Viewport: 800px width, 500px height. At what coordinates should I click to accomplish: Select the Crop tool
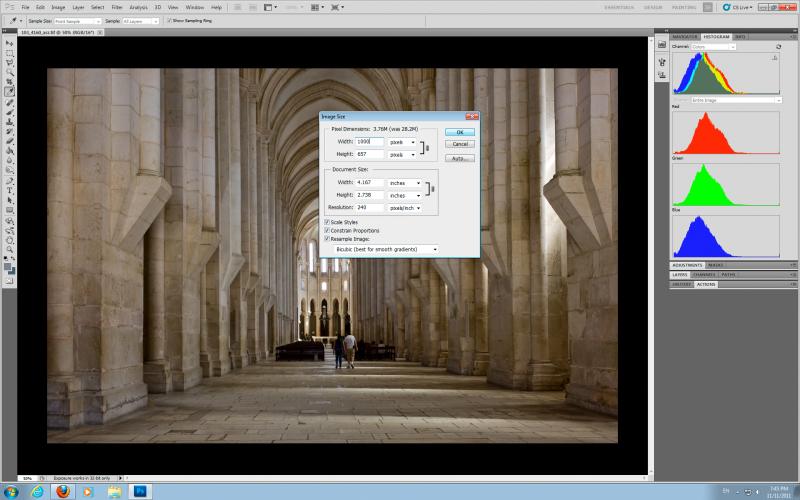(9, 82)
